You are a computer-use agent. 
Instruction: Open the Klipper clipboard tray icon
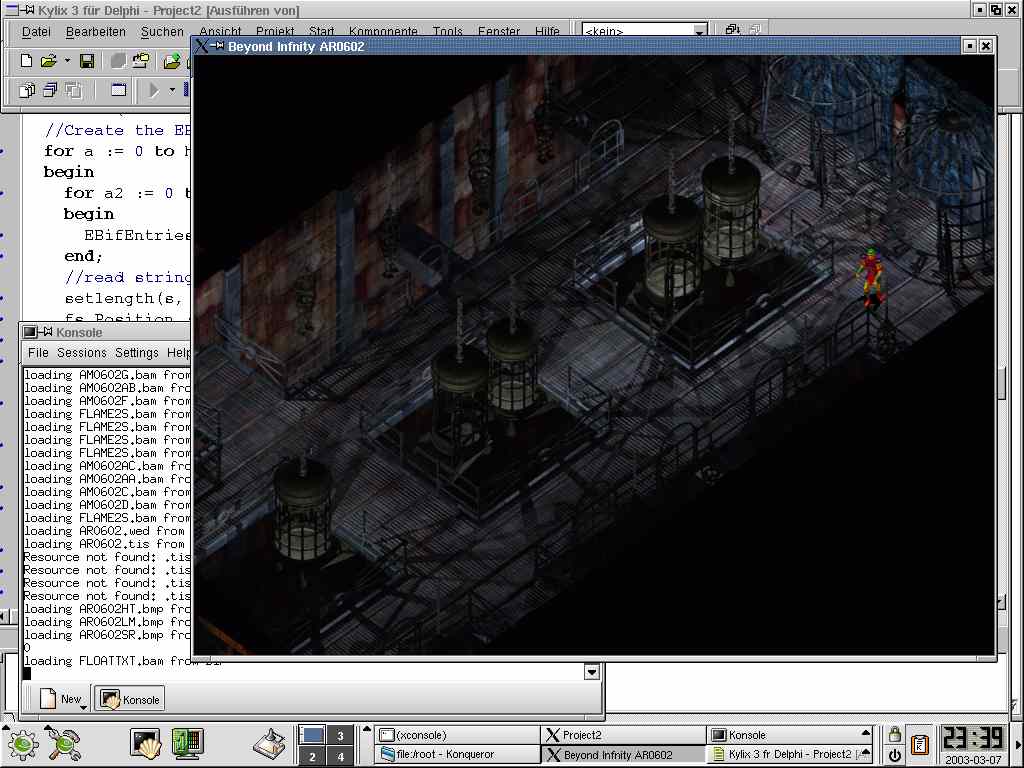(x=920, y=744)
